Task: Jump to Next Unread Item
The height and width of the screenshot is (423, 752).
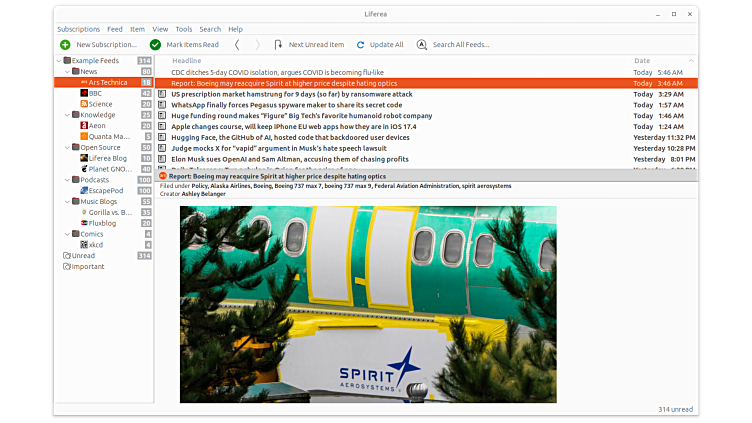Action: [x=310, y=45]
